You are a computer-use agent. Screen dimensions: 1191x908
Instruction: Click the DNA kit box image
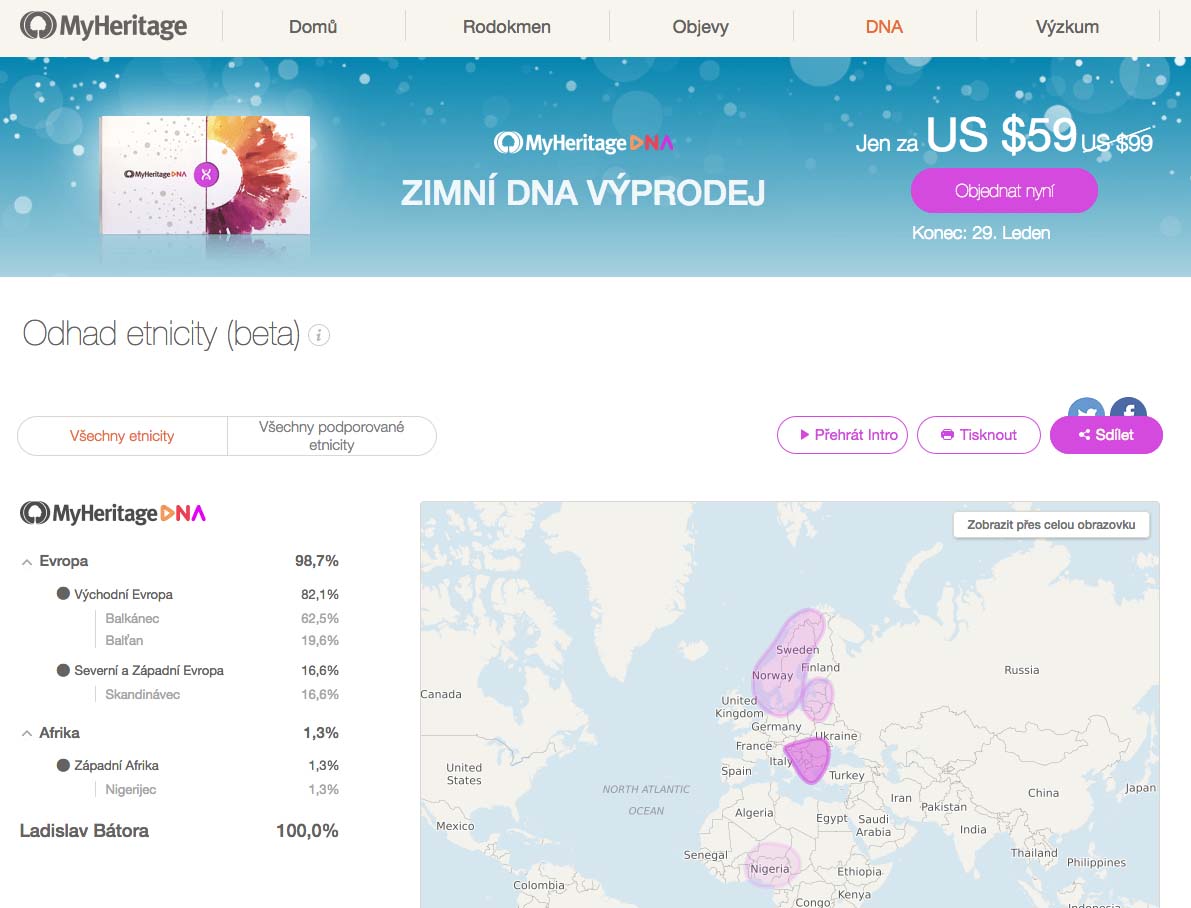click(x=205, y=176)
